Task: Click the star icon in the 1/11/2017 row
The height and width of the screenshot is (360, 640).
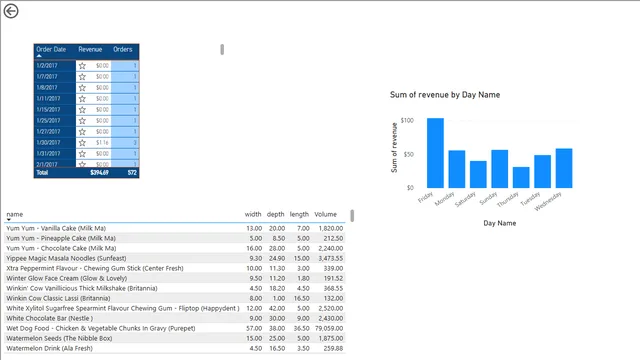Action: click(x=82, y=99)
